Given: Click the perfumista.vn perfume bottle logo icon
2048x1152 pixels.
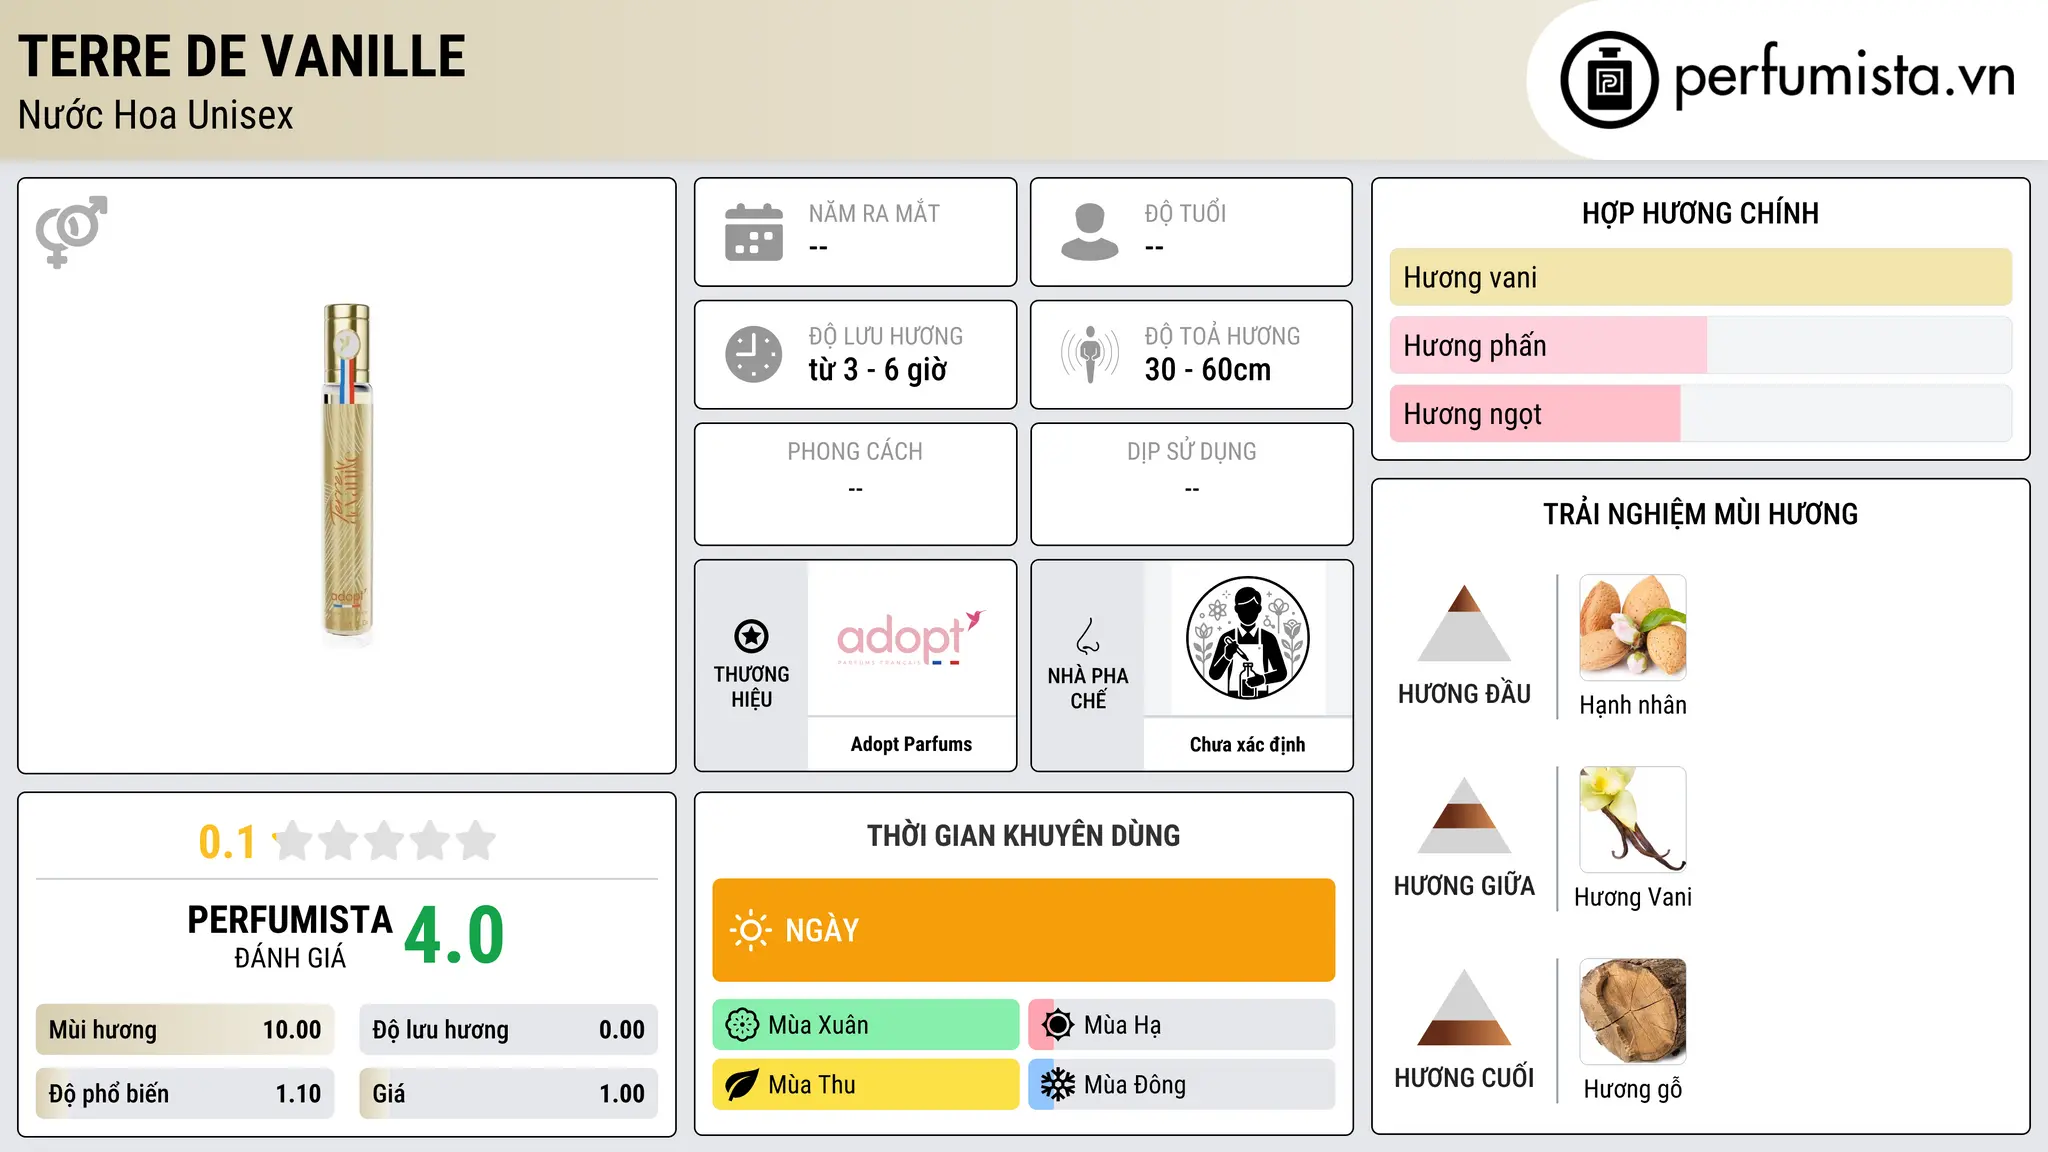Looking at the screenshot, I should tap(1609, 80).
